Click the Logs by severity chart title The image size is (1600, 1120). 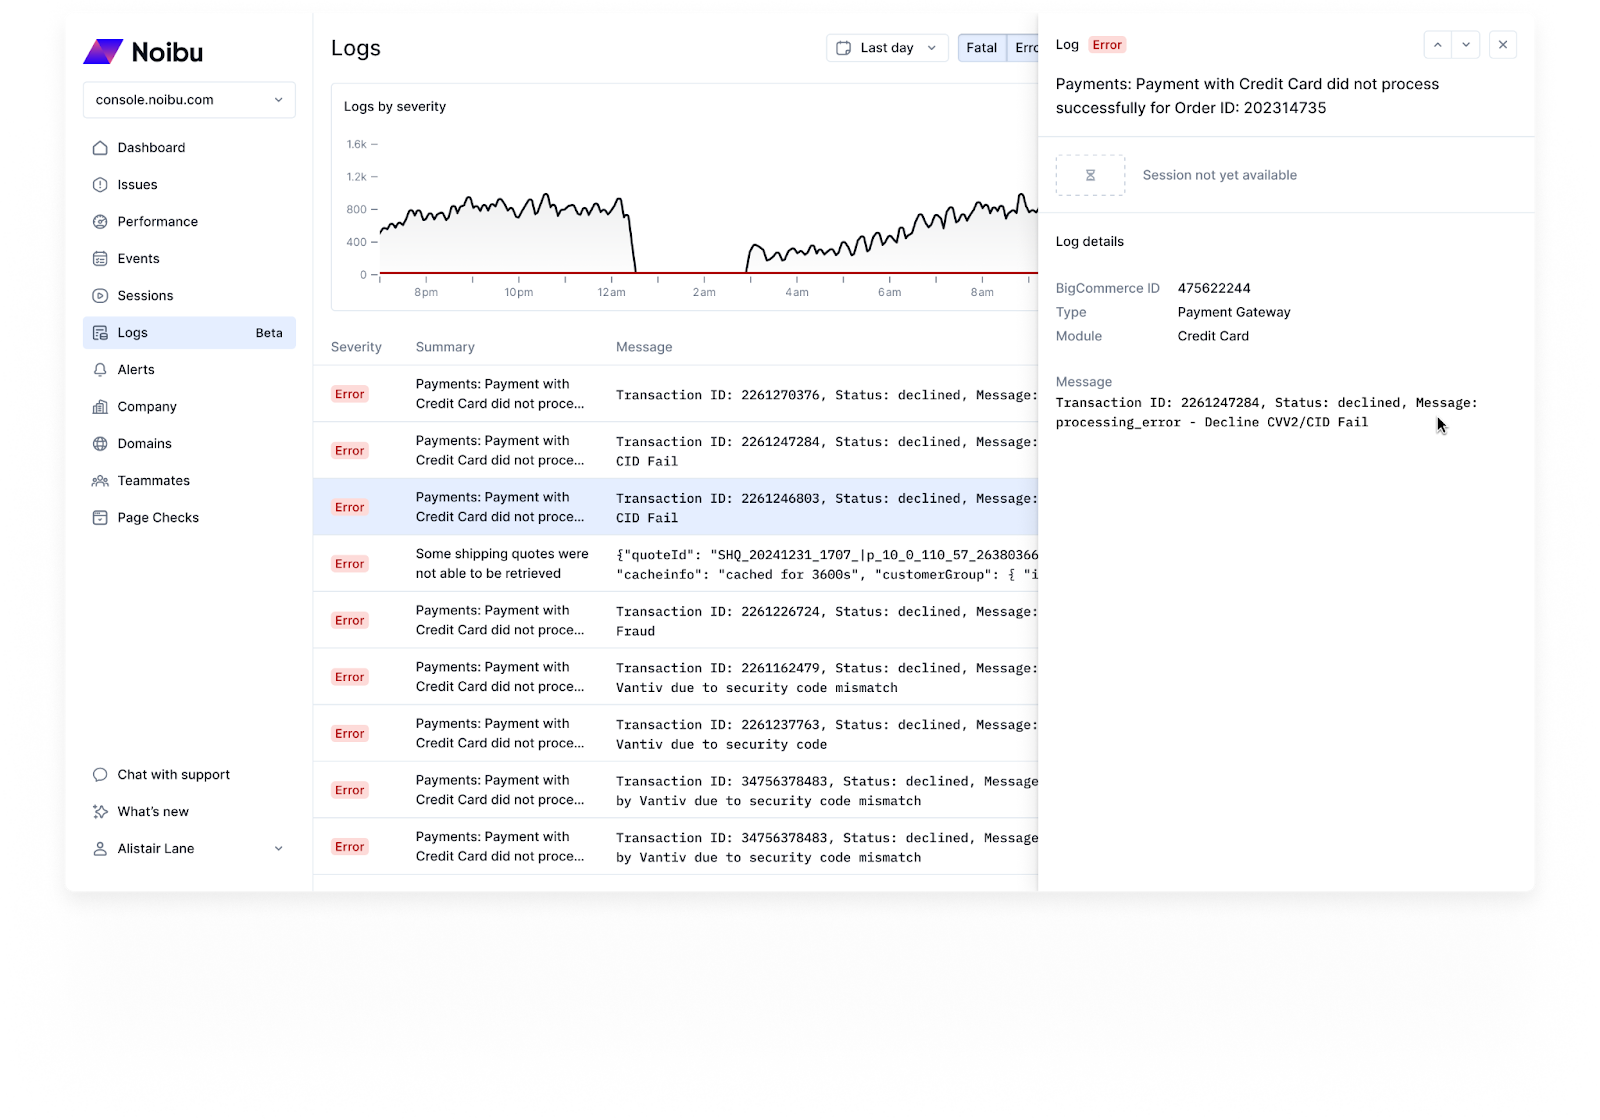[x=395, y=107]
